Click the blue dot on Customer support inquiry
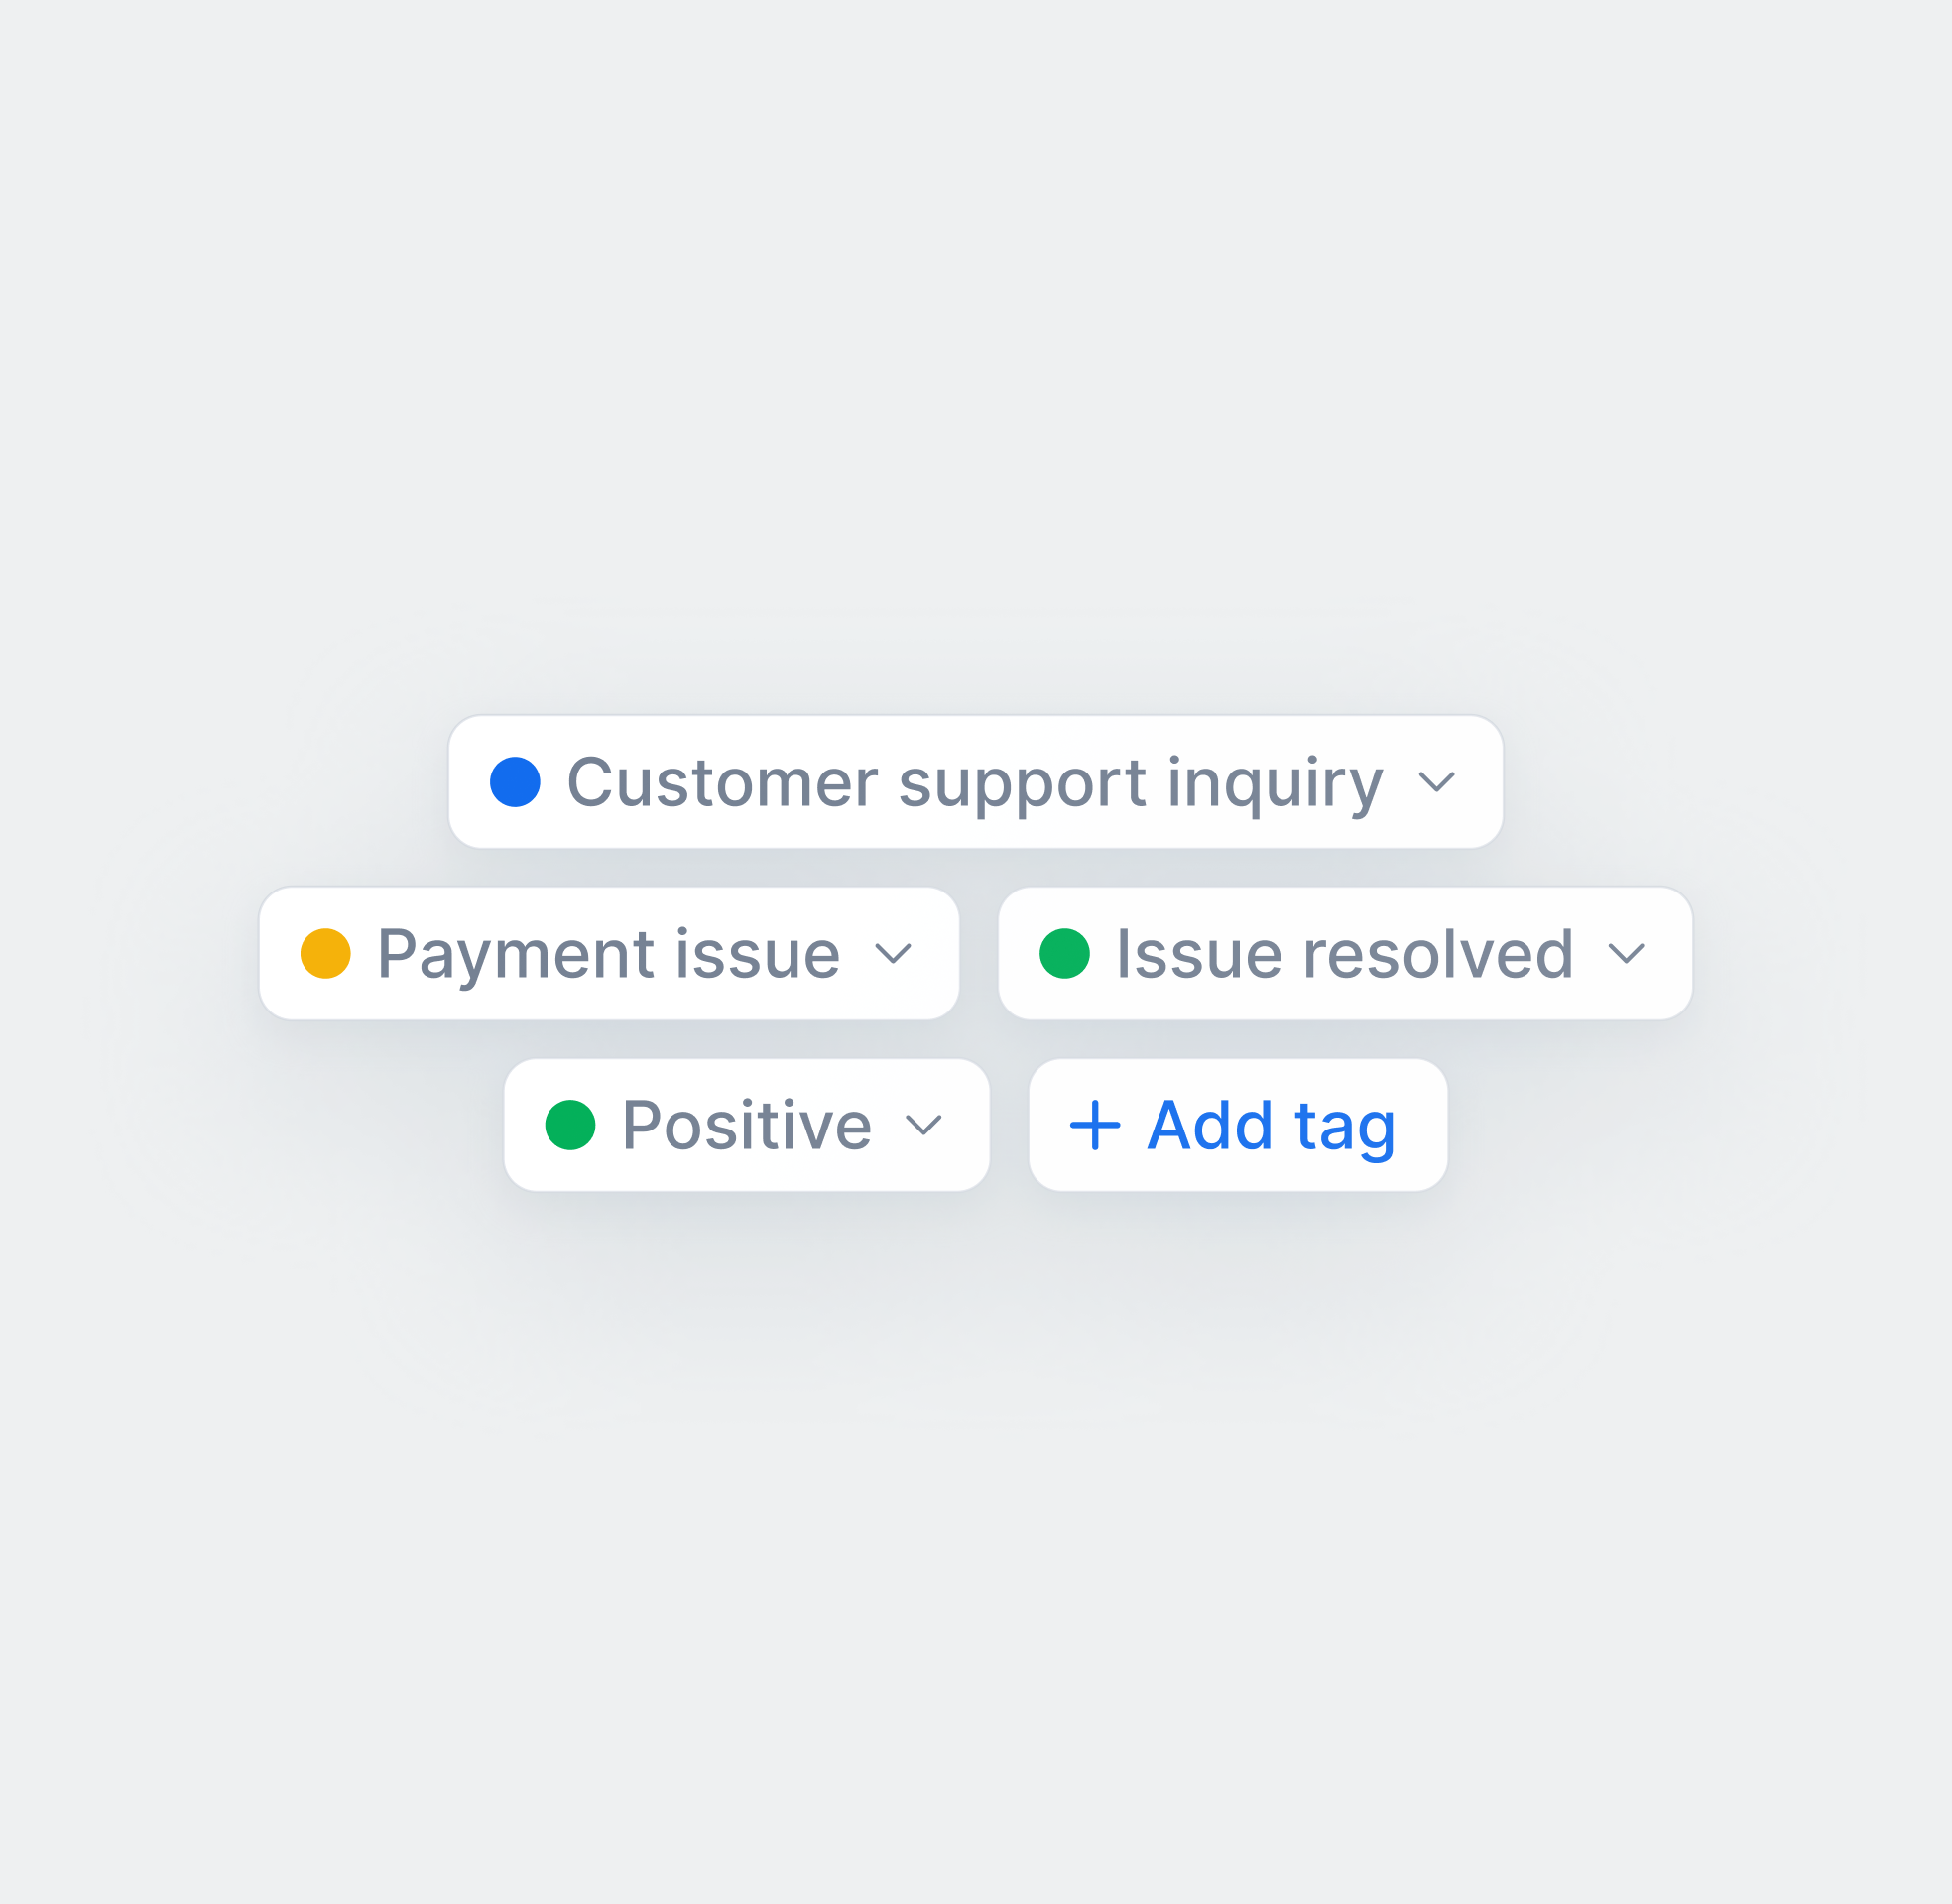The height and width of the screenshot is (1904, 1952). (515, 782)
